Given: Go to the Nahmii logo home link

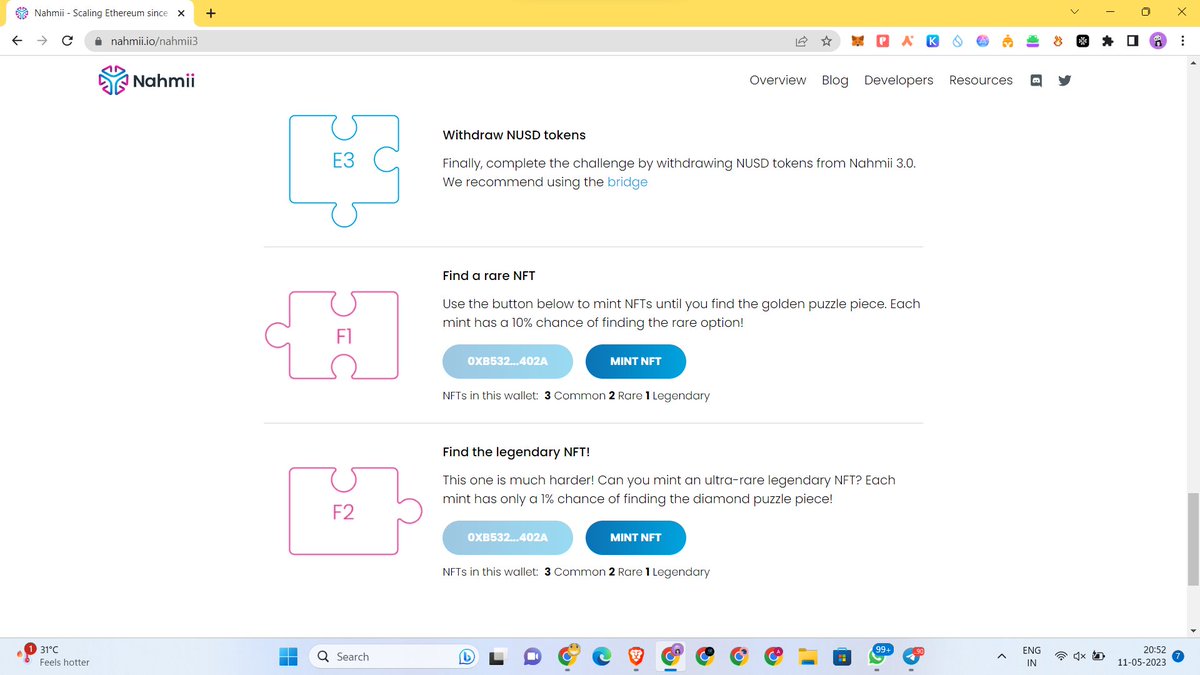Looking at the screenshot, I should point(146,81).
